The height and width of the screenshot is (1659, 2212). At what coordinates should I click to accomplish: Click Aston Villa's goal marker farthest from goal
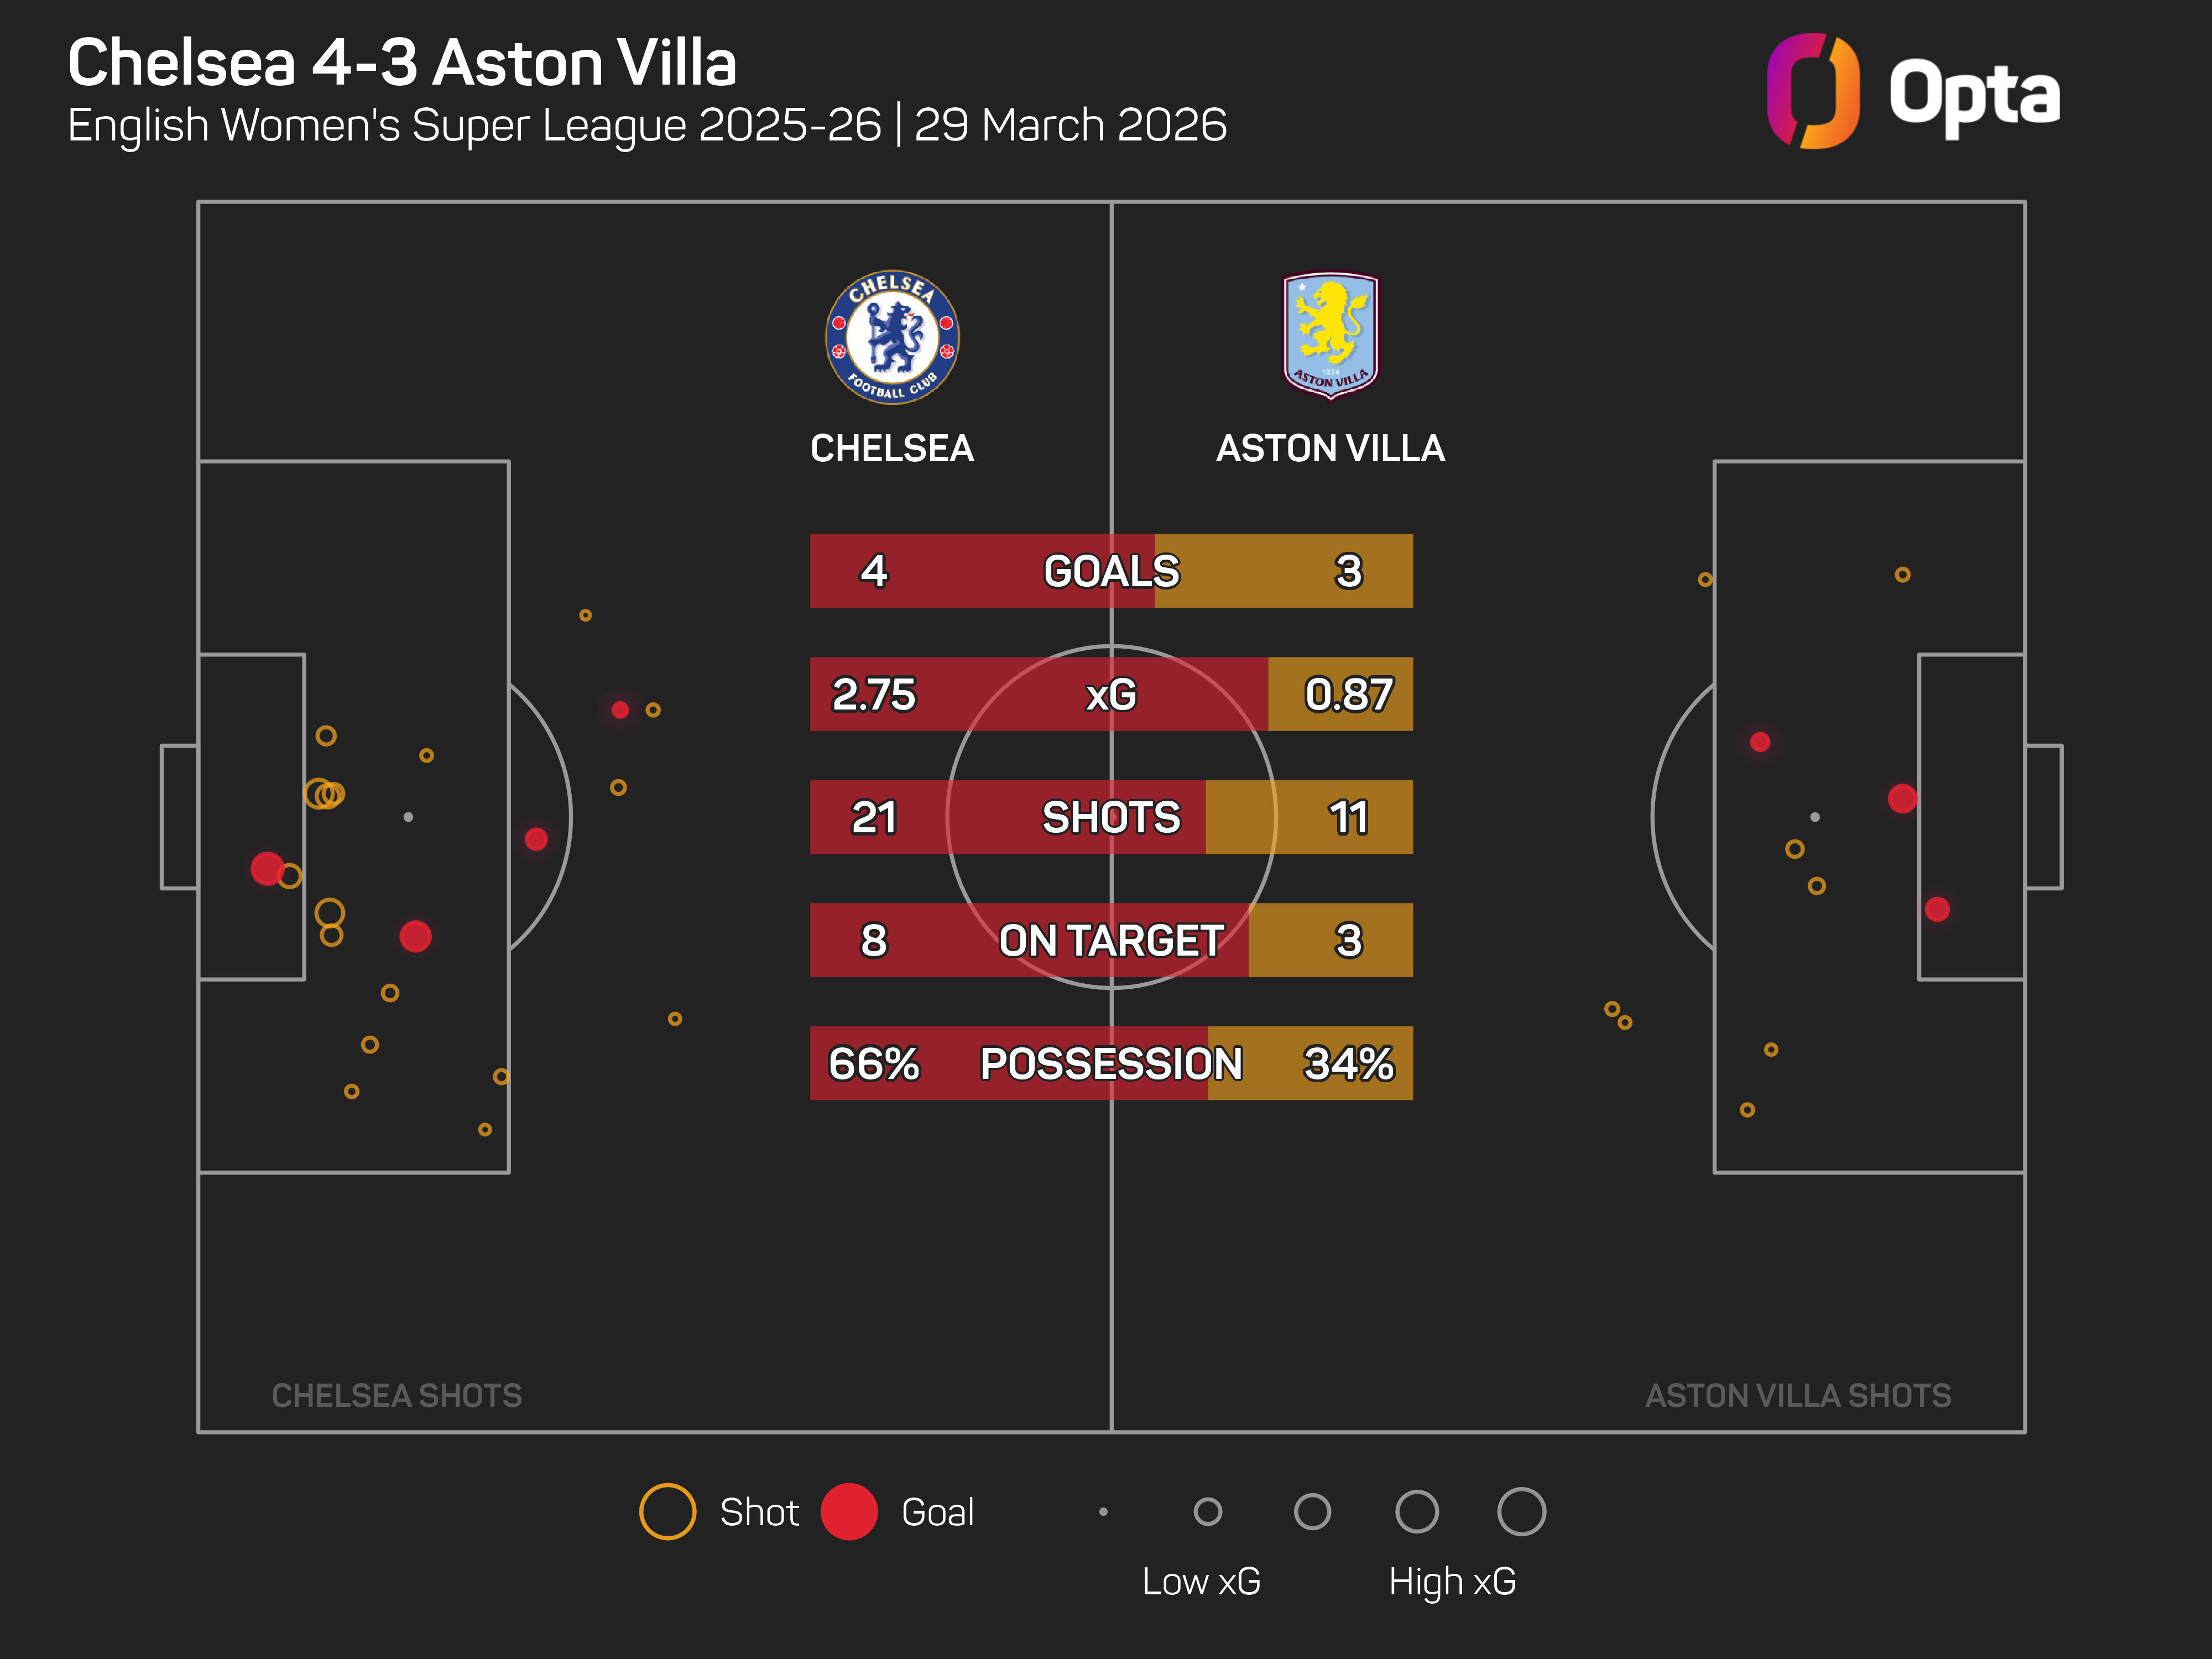[x=1760, y=742]
